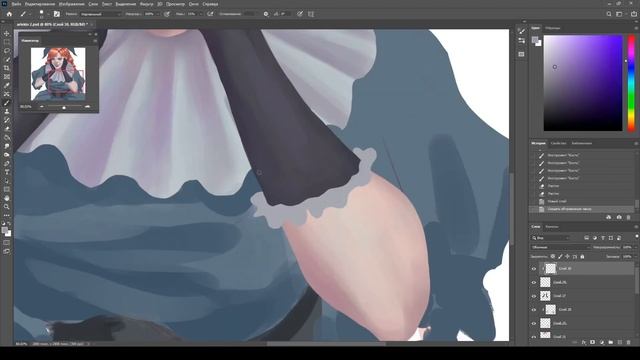Screen dimensions: 640x360
Task: Select the Move tool
Action: point(7,33)
